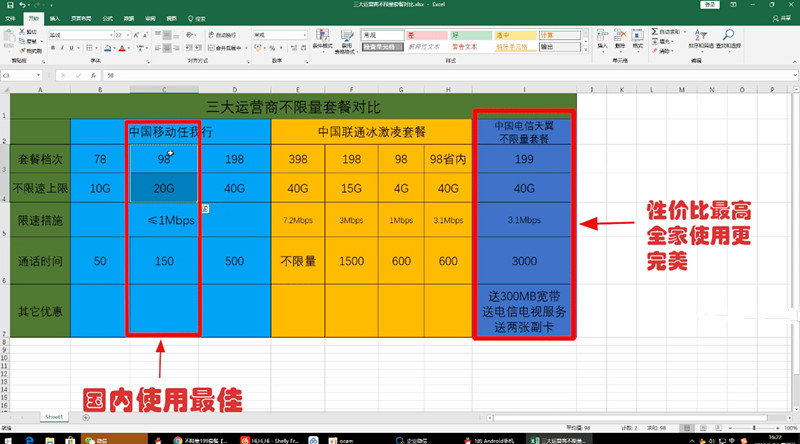Add a new sheet with the plus button

[86, 417]
